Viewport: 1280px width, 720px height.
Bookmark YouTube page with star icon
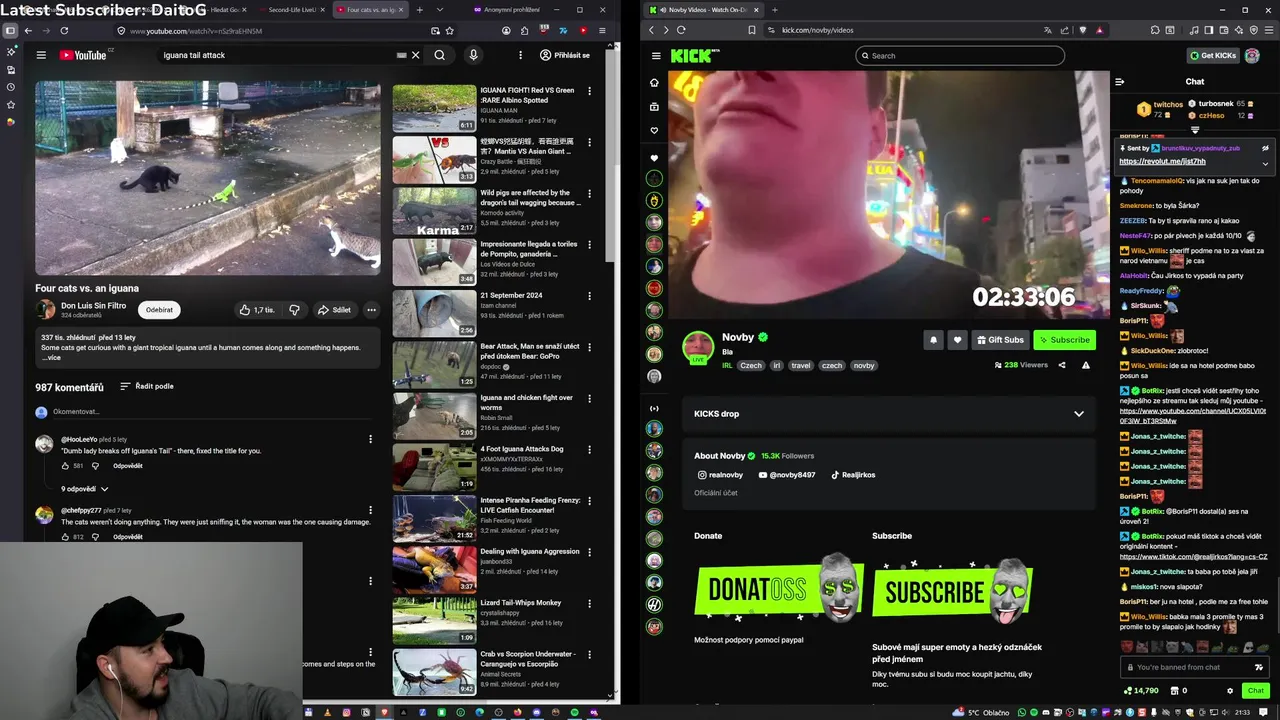(450, 31)
